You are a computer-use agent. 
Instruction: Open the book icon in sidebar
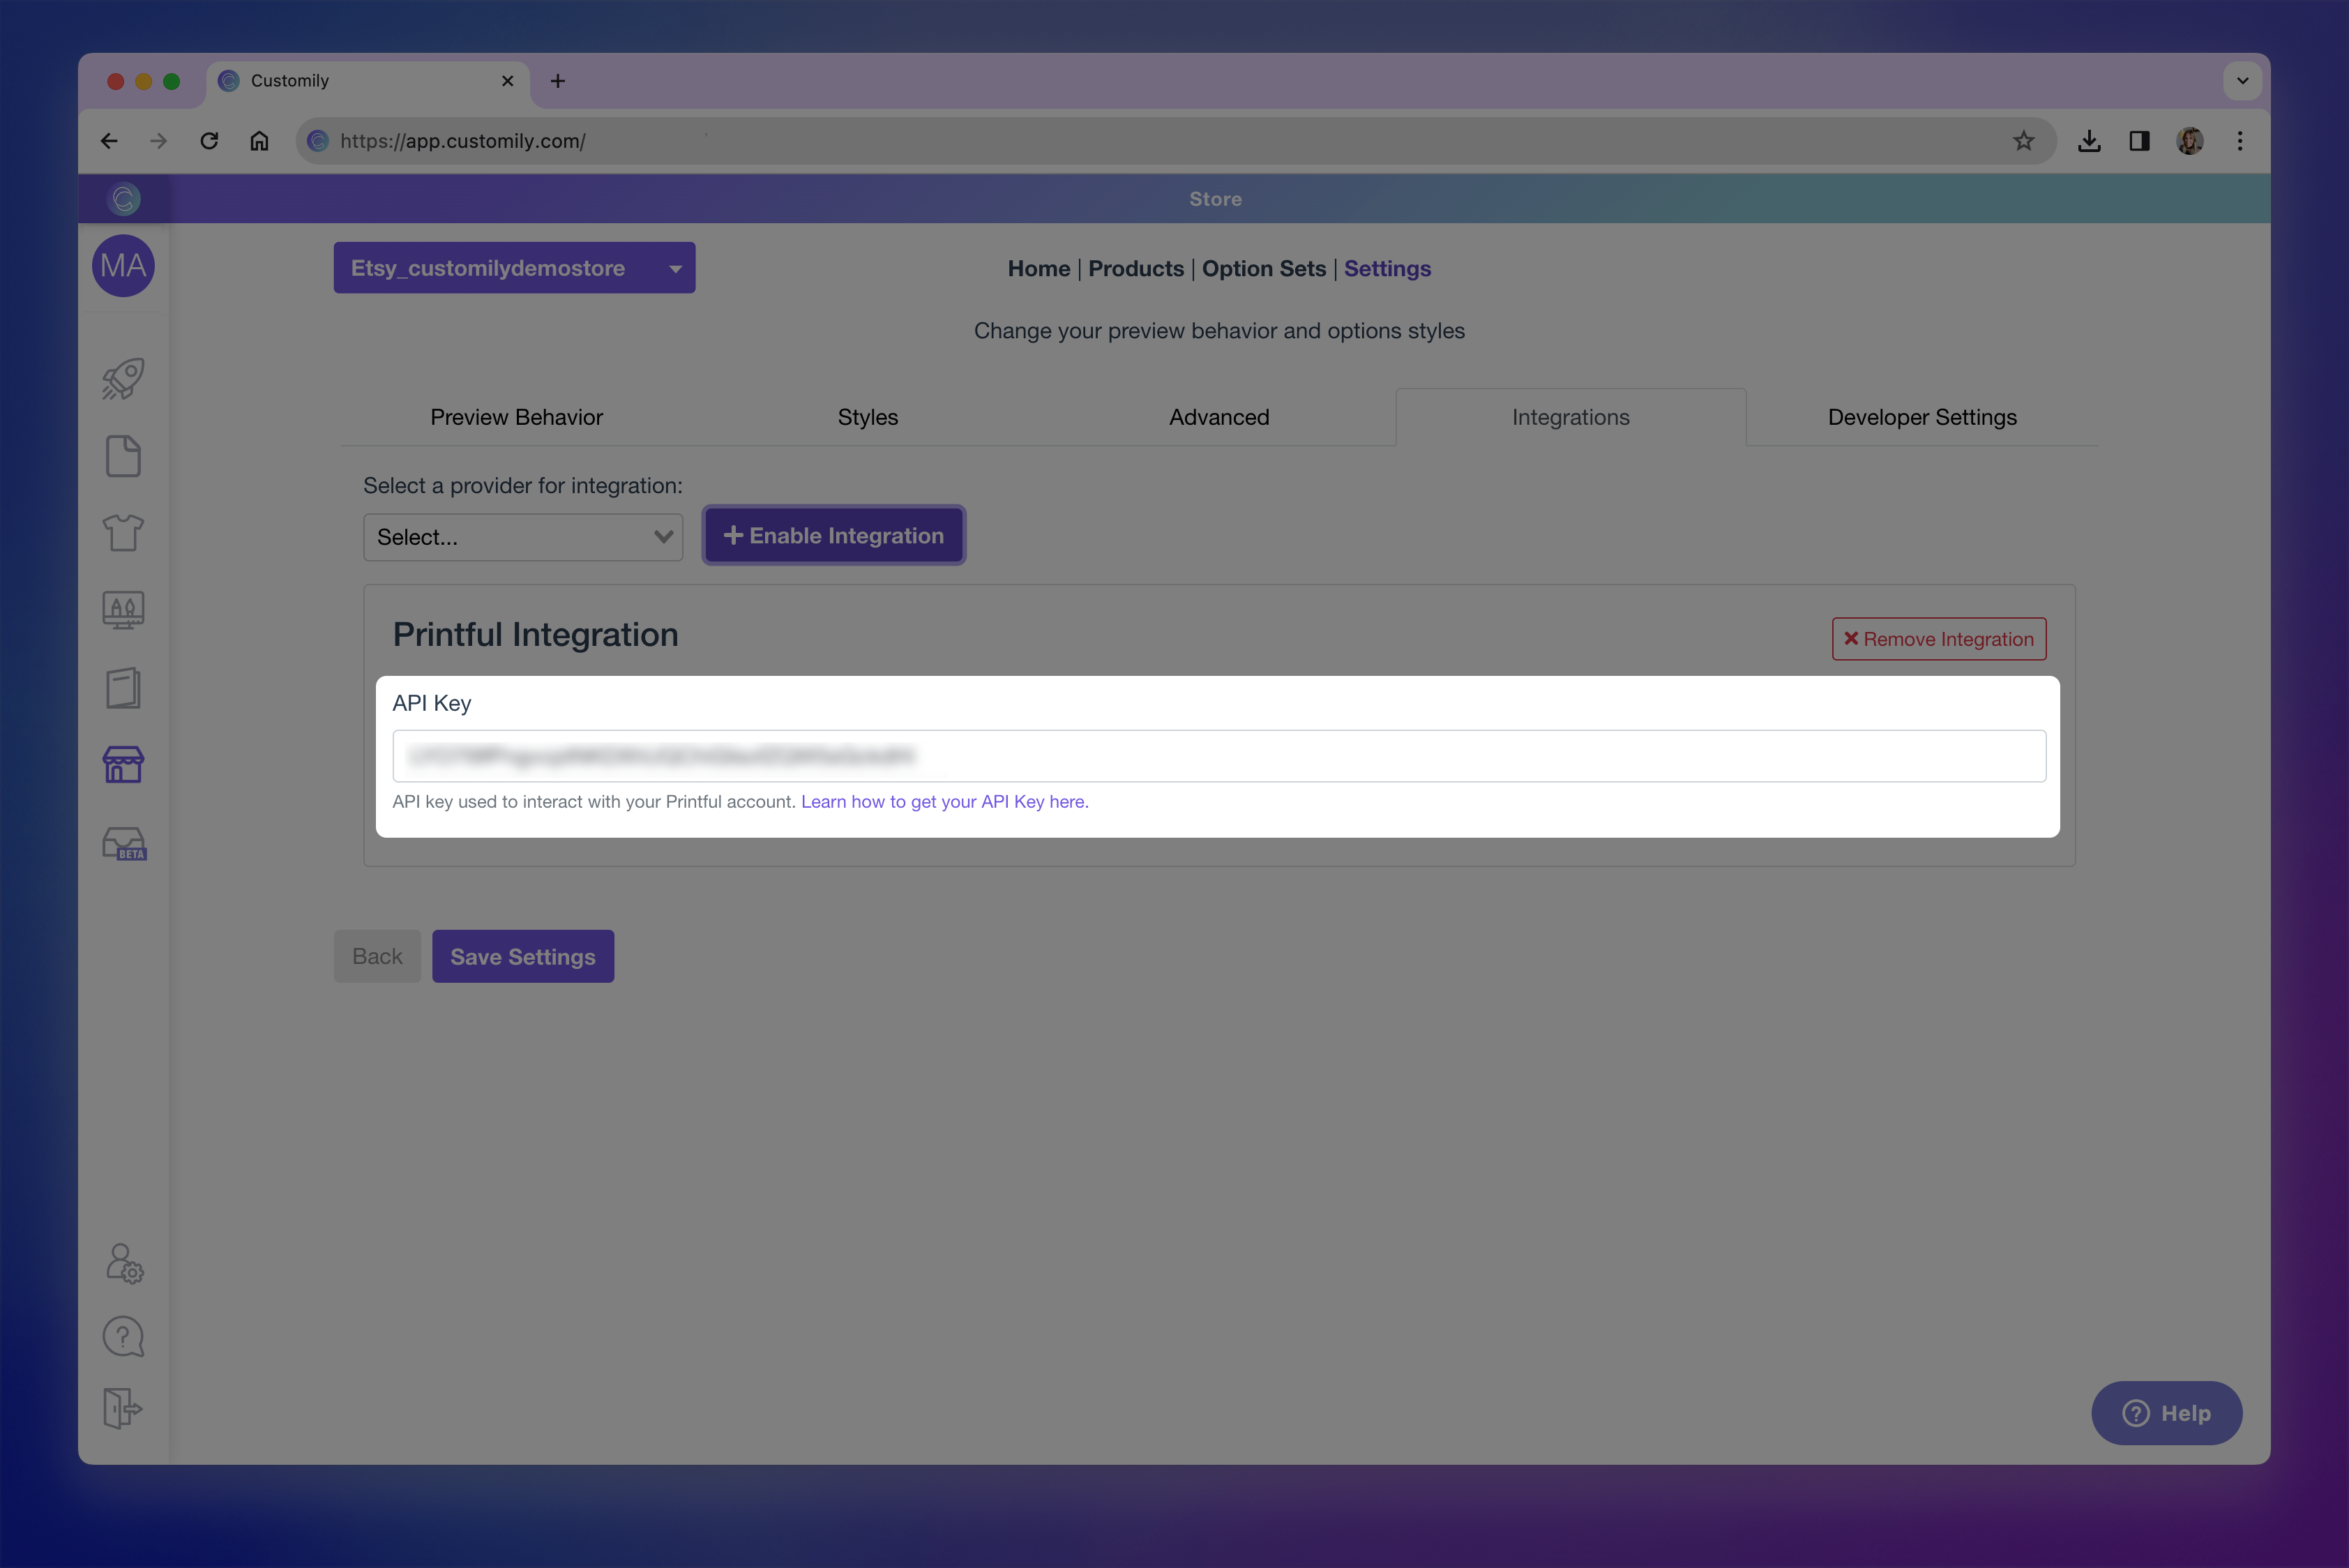123,688
